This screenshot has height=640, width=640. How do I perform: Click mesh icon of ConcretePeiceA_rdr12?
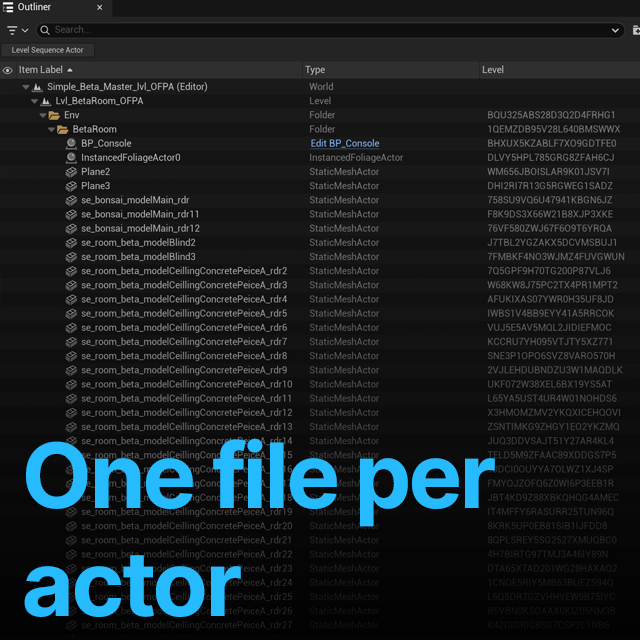click(x=71, y=413)
